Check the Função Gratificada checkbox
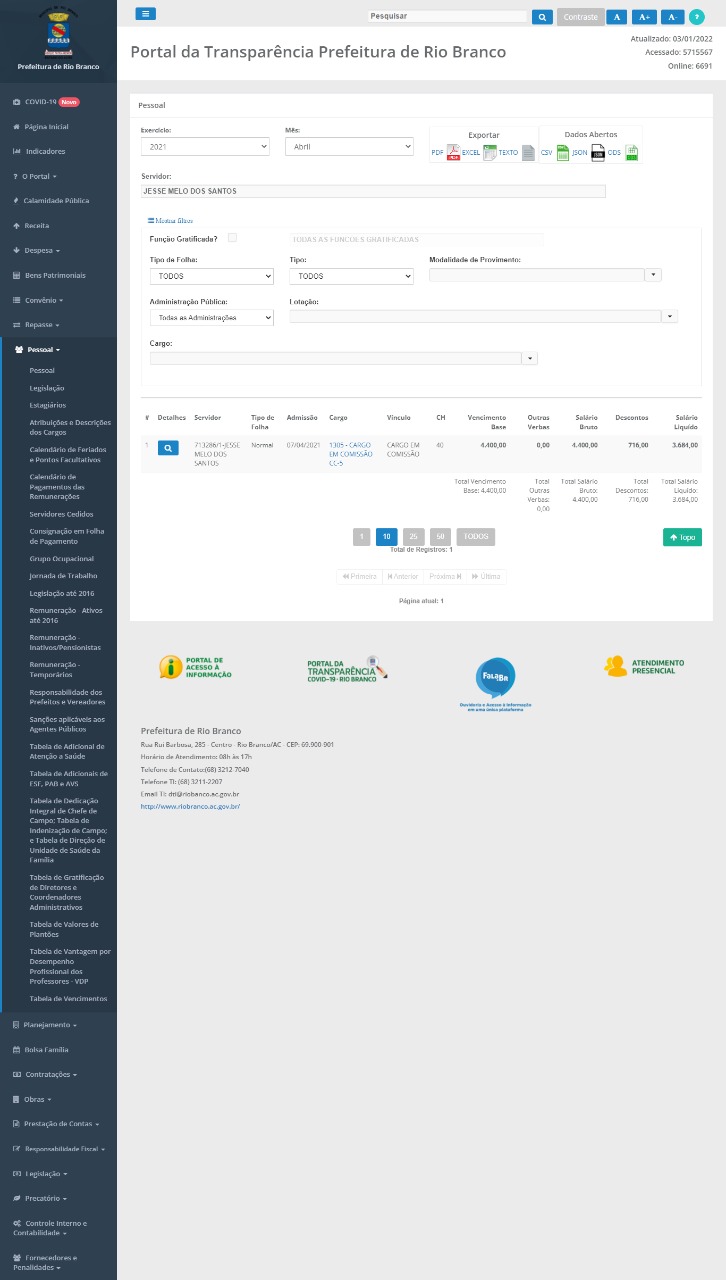 pos(233,238)
